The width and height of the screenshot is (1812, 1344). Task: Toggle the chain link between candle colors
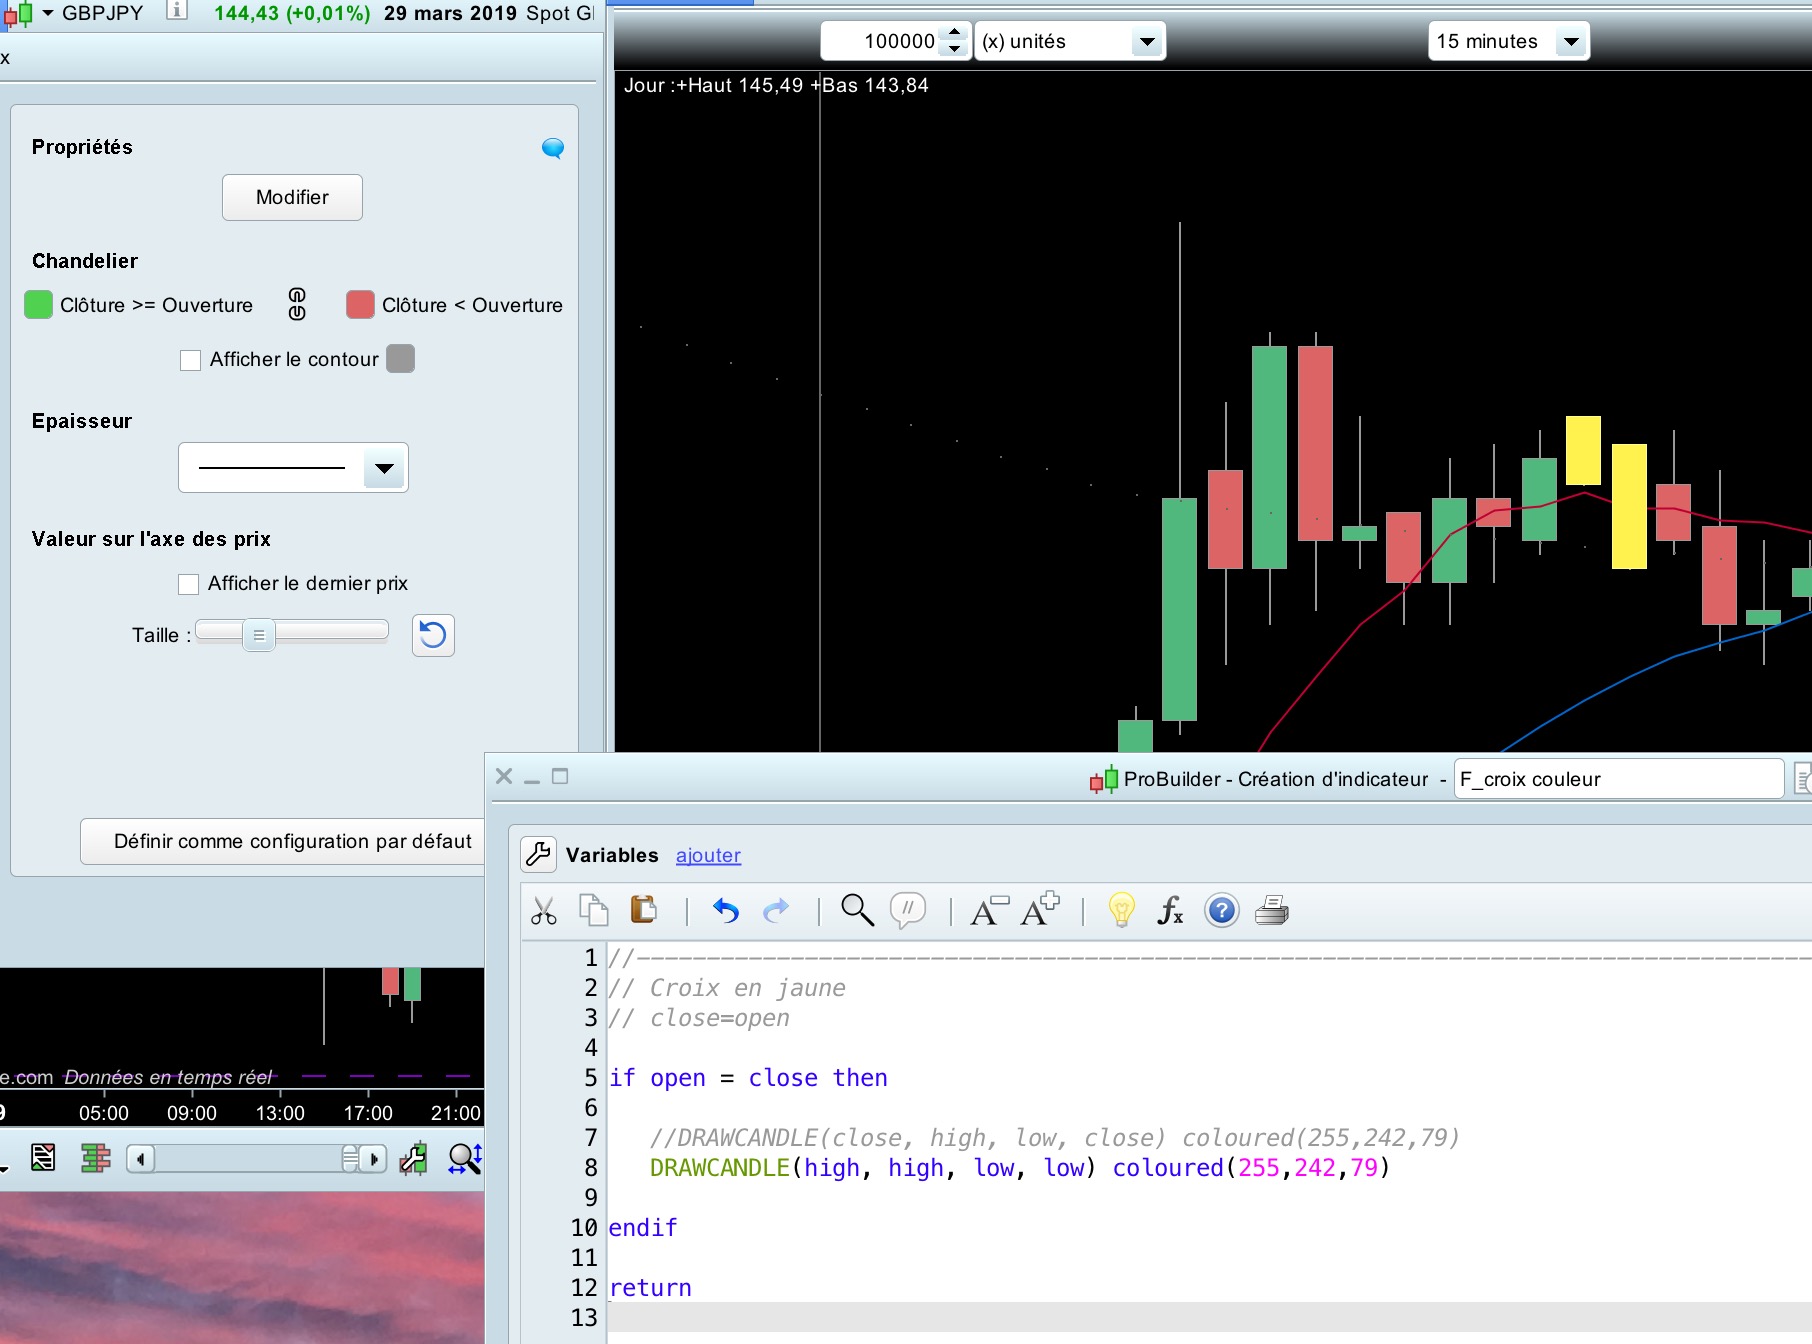tap(297, 304)
